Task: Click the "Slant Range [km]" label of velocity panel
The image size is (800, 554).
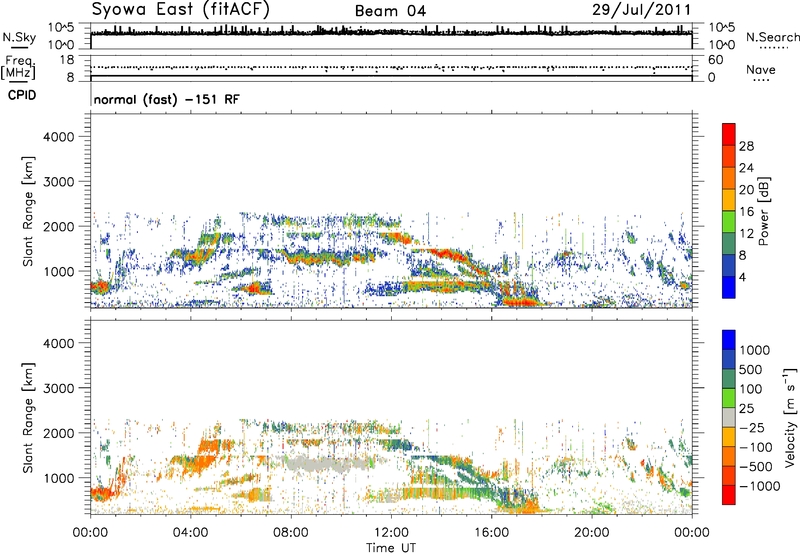Action: [x=28, y=417]
